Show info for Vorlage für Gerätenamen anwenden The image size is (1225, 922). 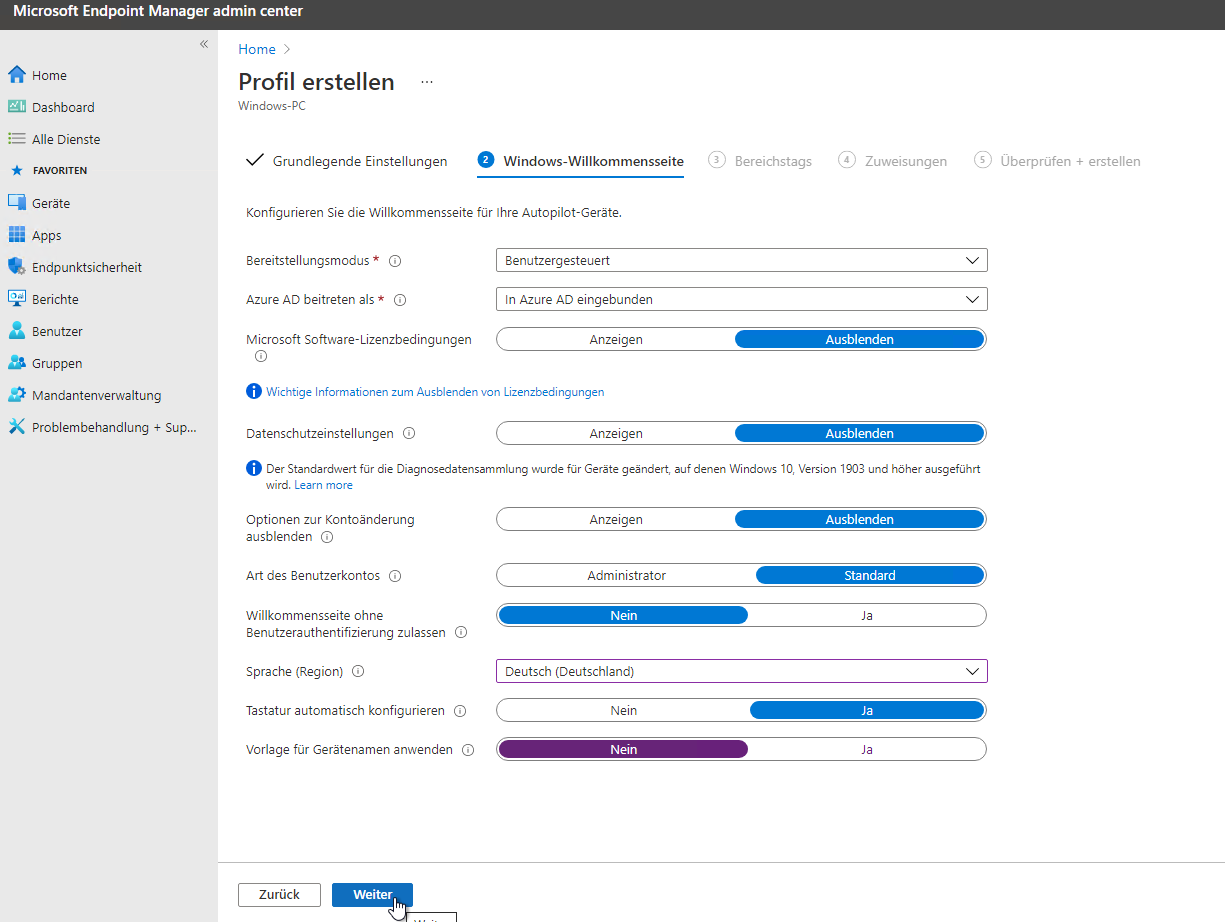(468, 750)
